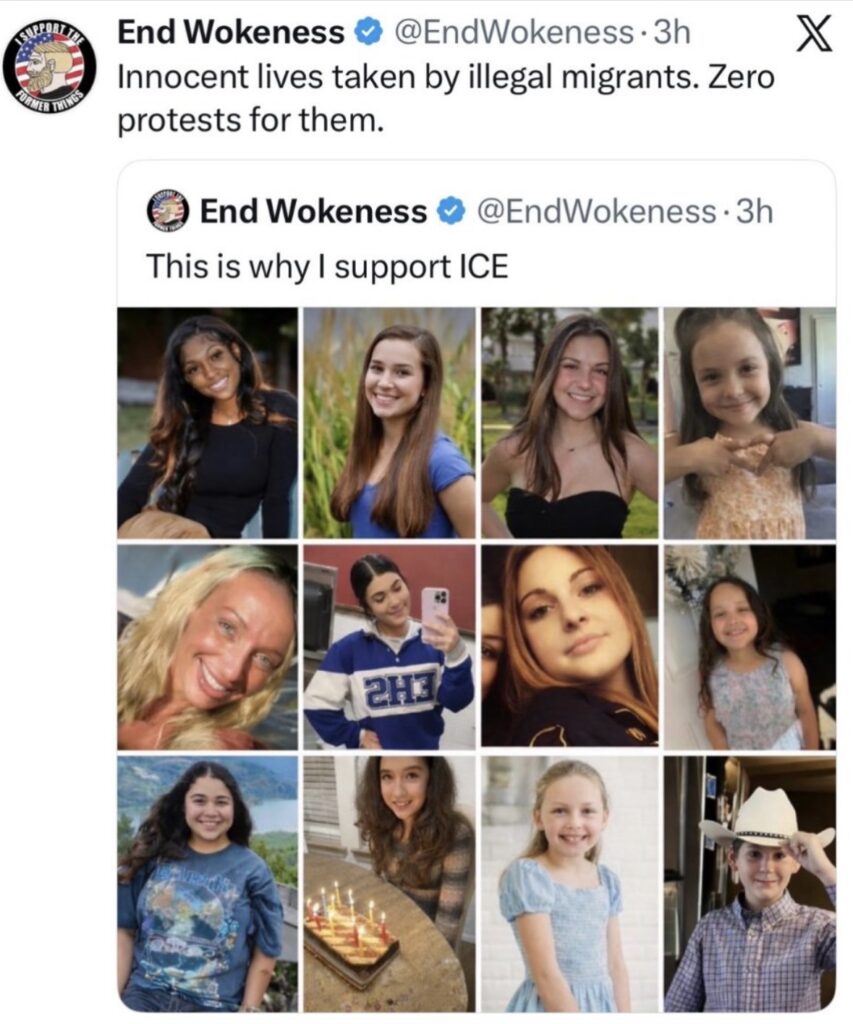Image resolution: width=853 pixels, height=1024 pixels.
Task: Open the End Wokeness name on main post
Action: (230, 32)
